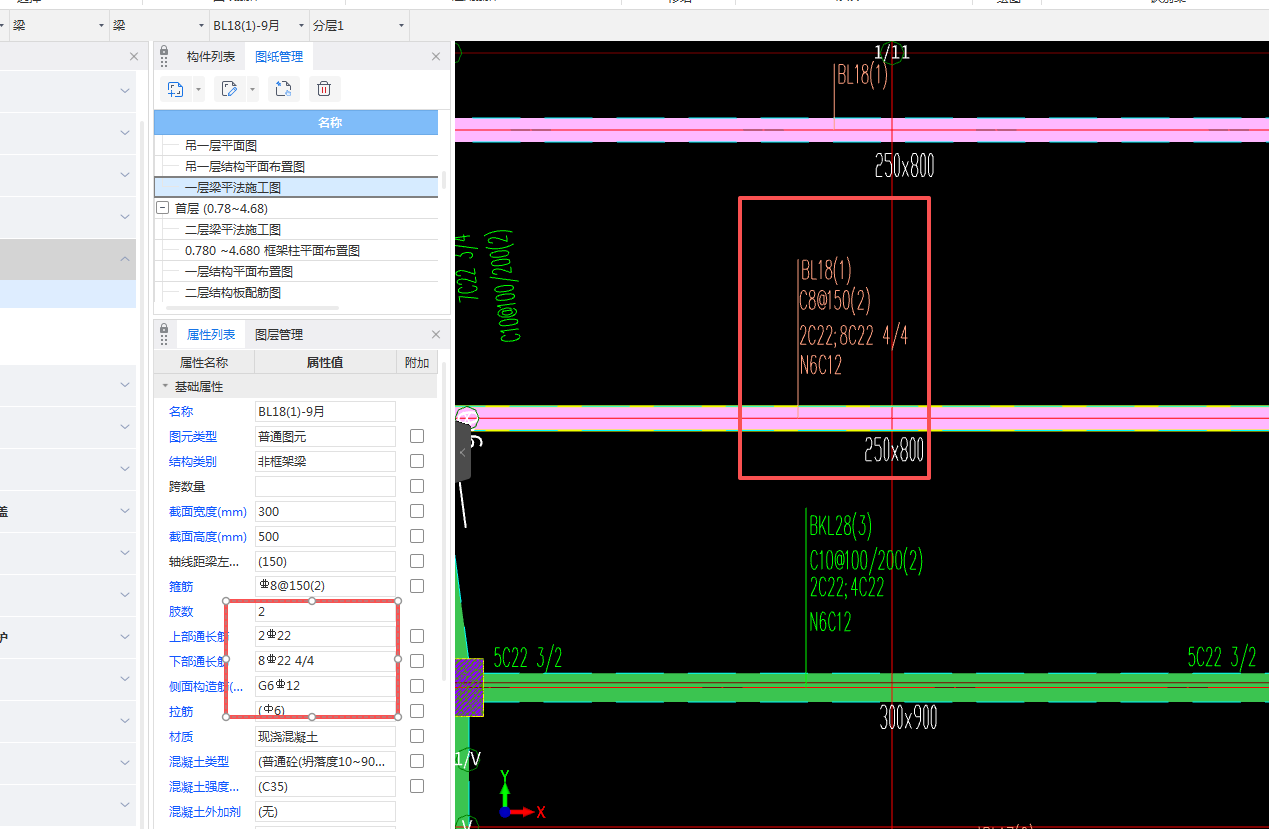Switch to 图层管理 tab
Viewport: 1269px width, 829px height.
[x=279, y=334]
